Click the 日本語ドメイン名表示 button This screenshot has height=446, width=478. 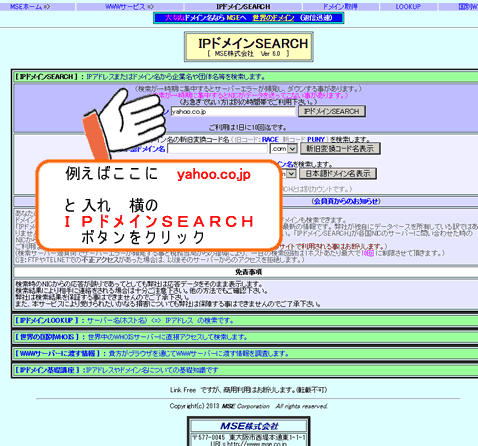pos(338,174)
